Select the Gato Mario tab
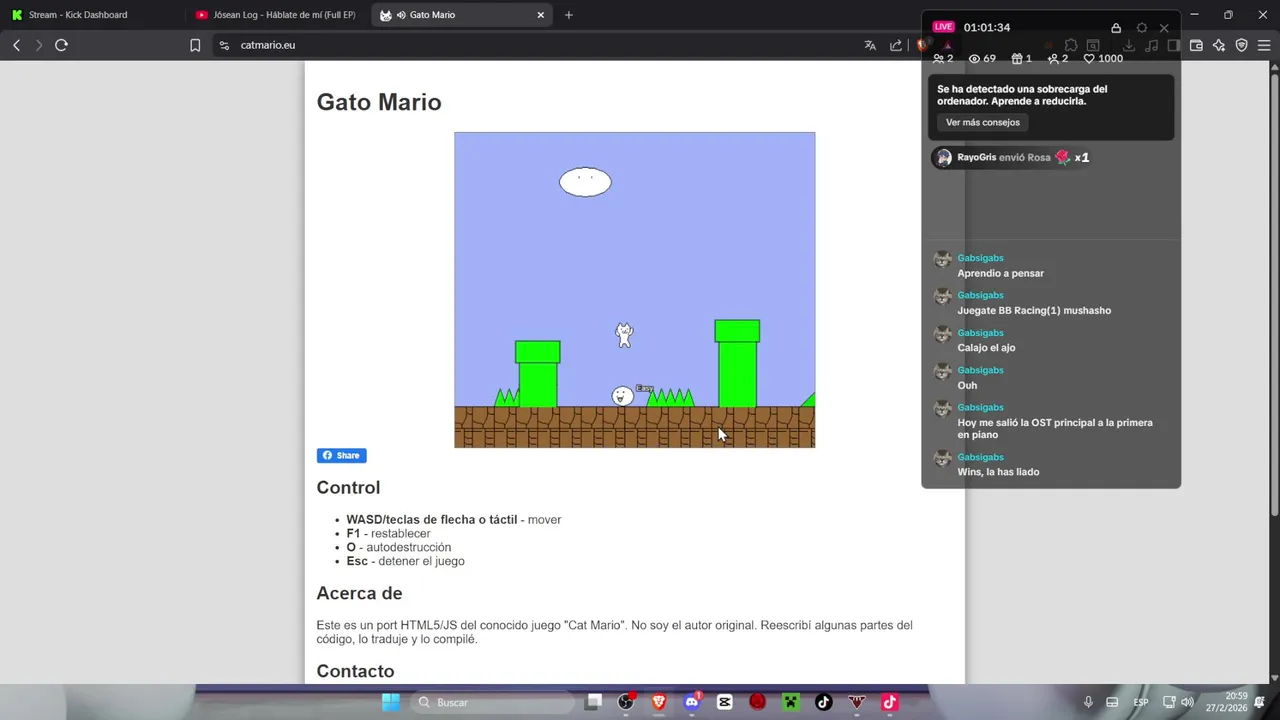This screenshot has height=720, width=1280. tap(461, 15)
